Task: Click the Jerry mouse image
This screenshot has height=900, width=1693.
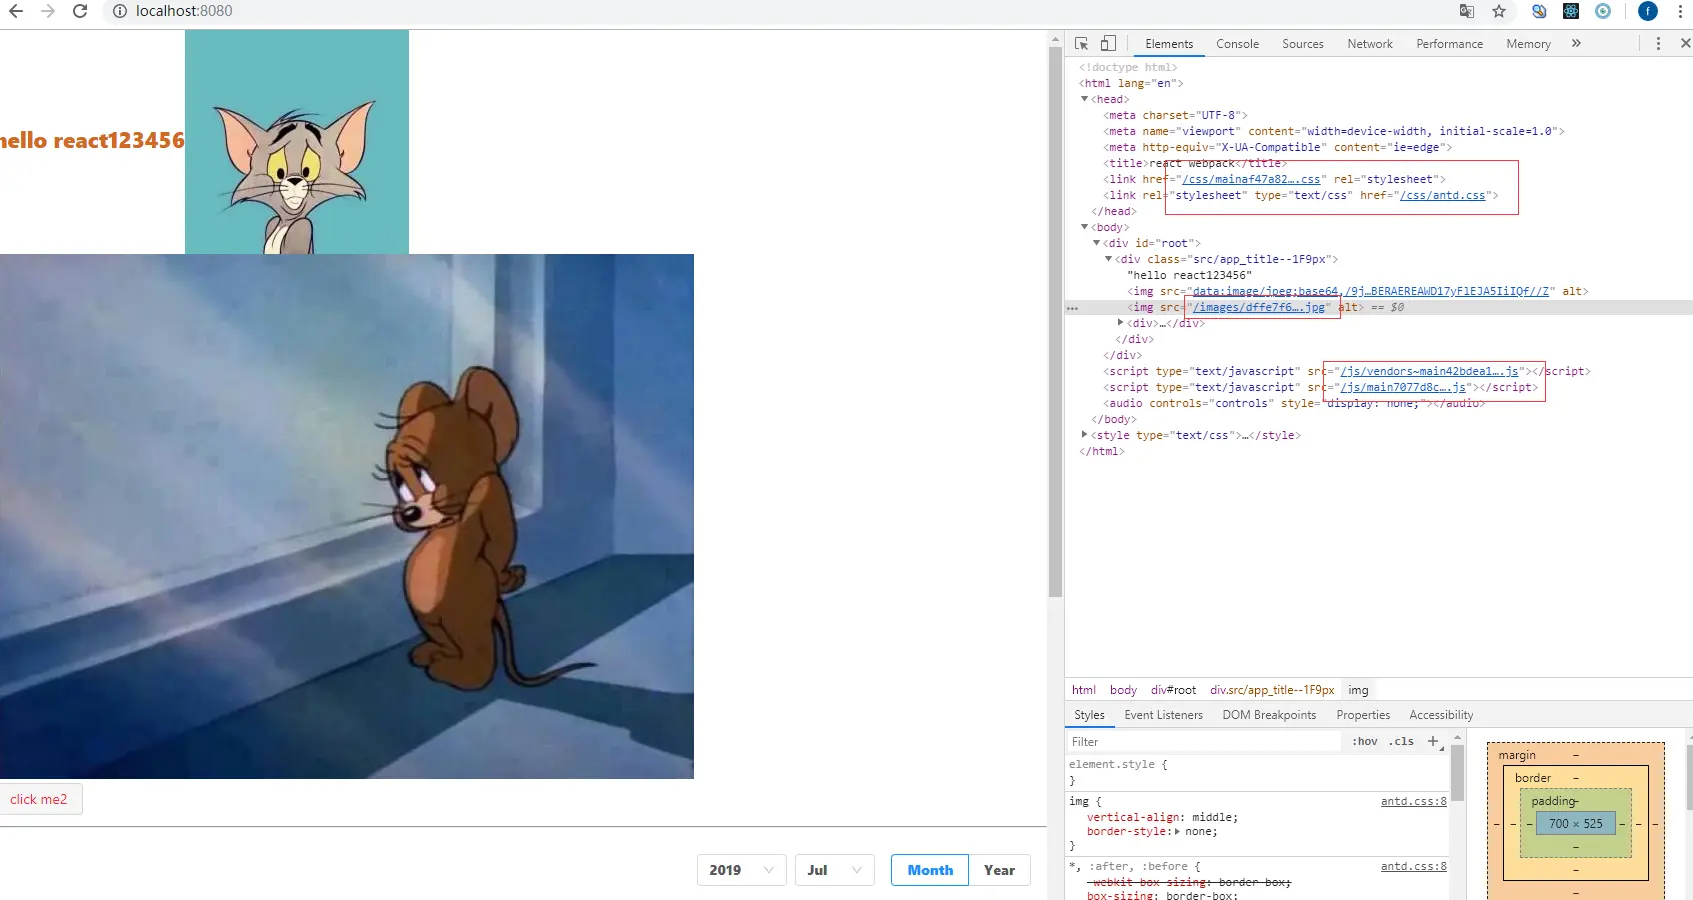Action: [x=347, y=516]
